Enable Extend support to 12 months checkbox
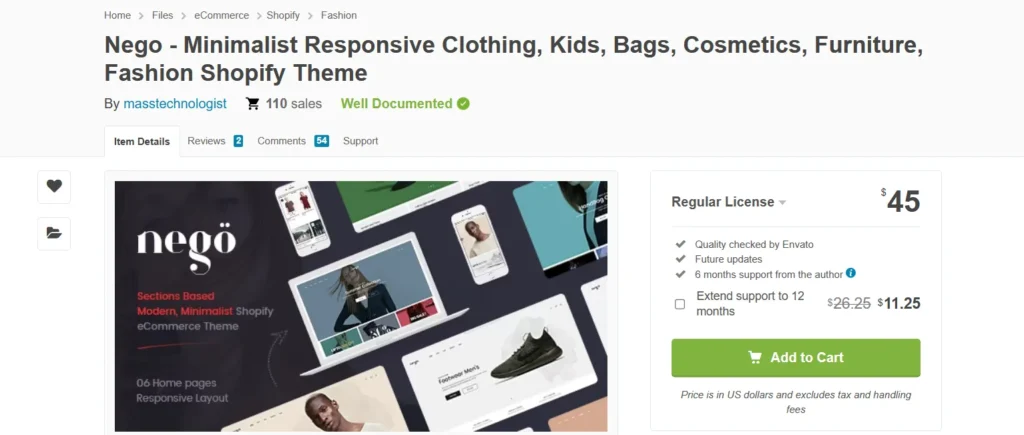Image resolution: width=1024 pixels, height=435 pixels. pyautogui.click(x=680, y=304)
